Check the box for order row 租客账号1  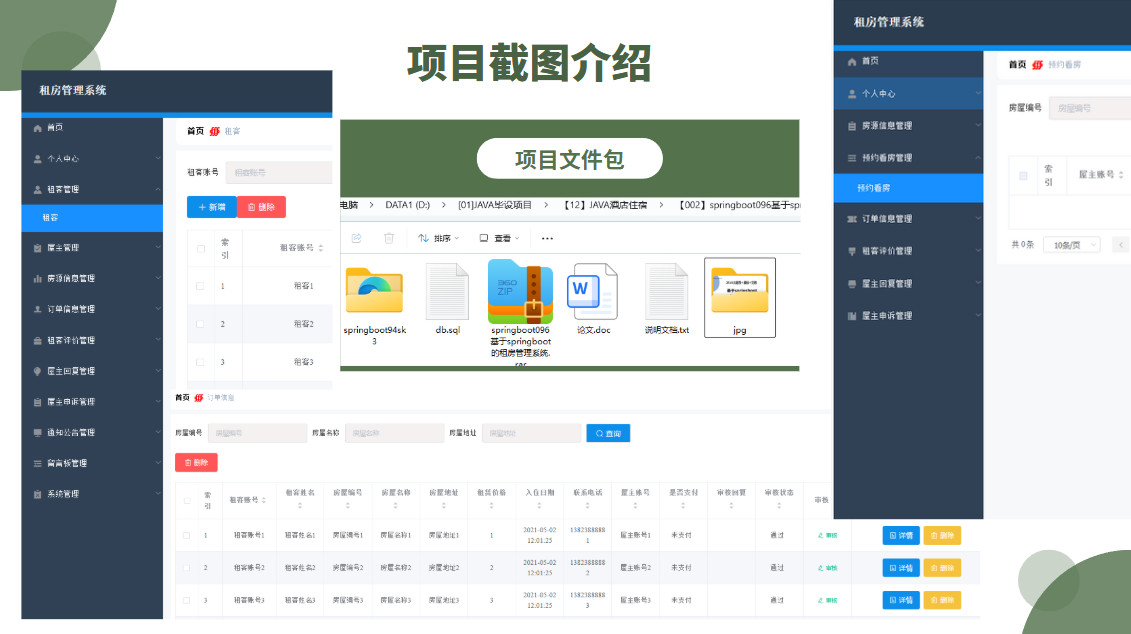tap(187, 535)
